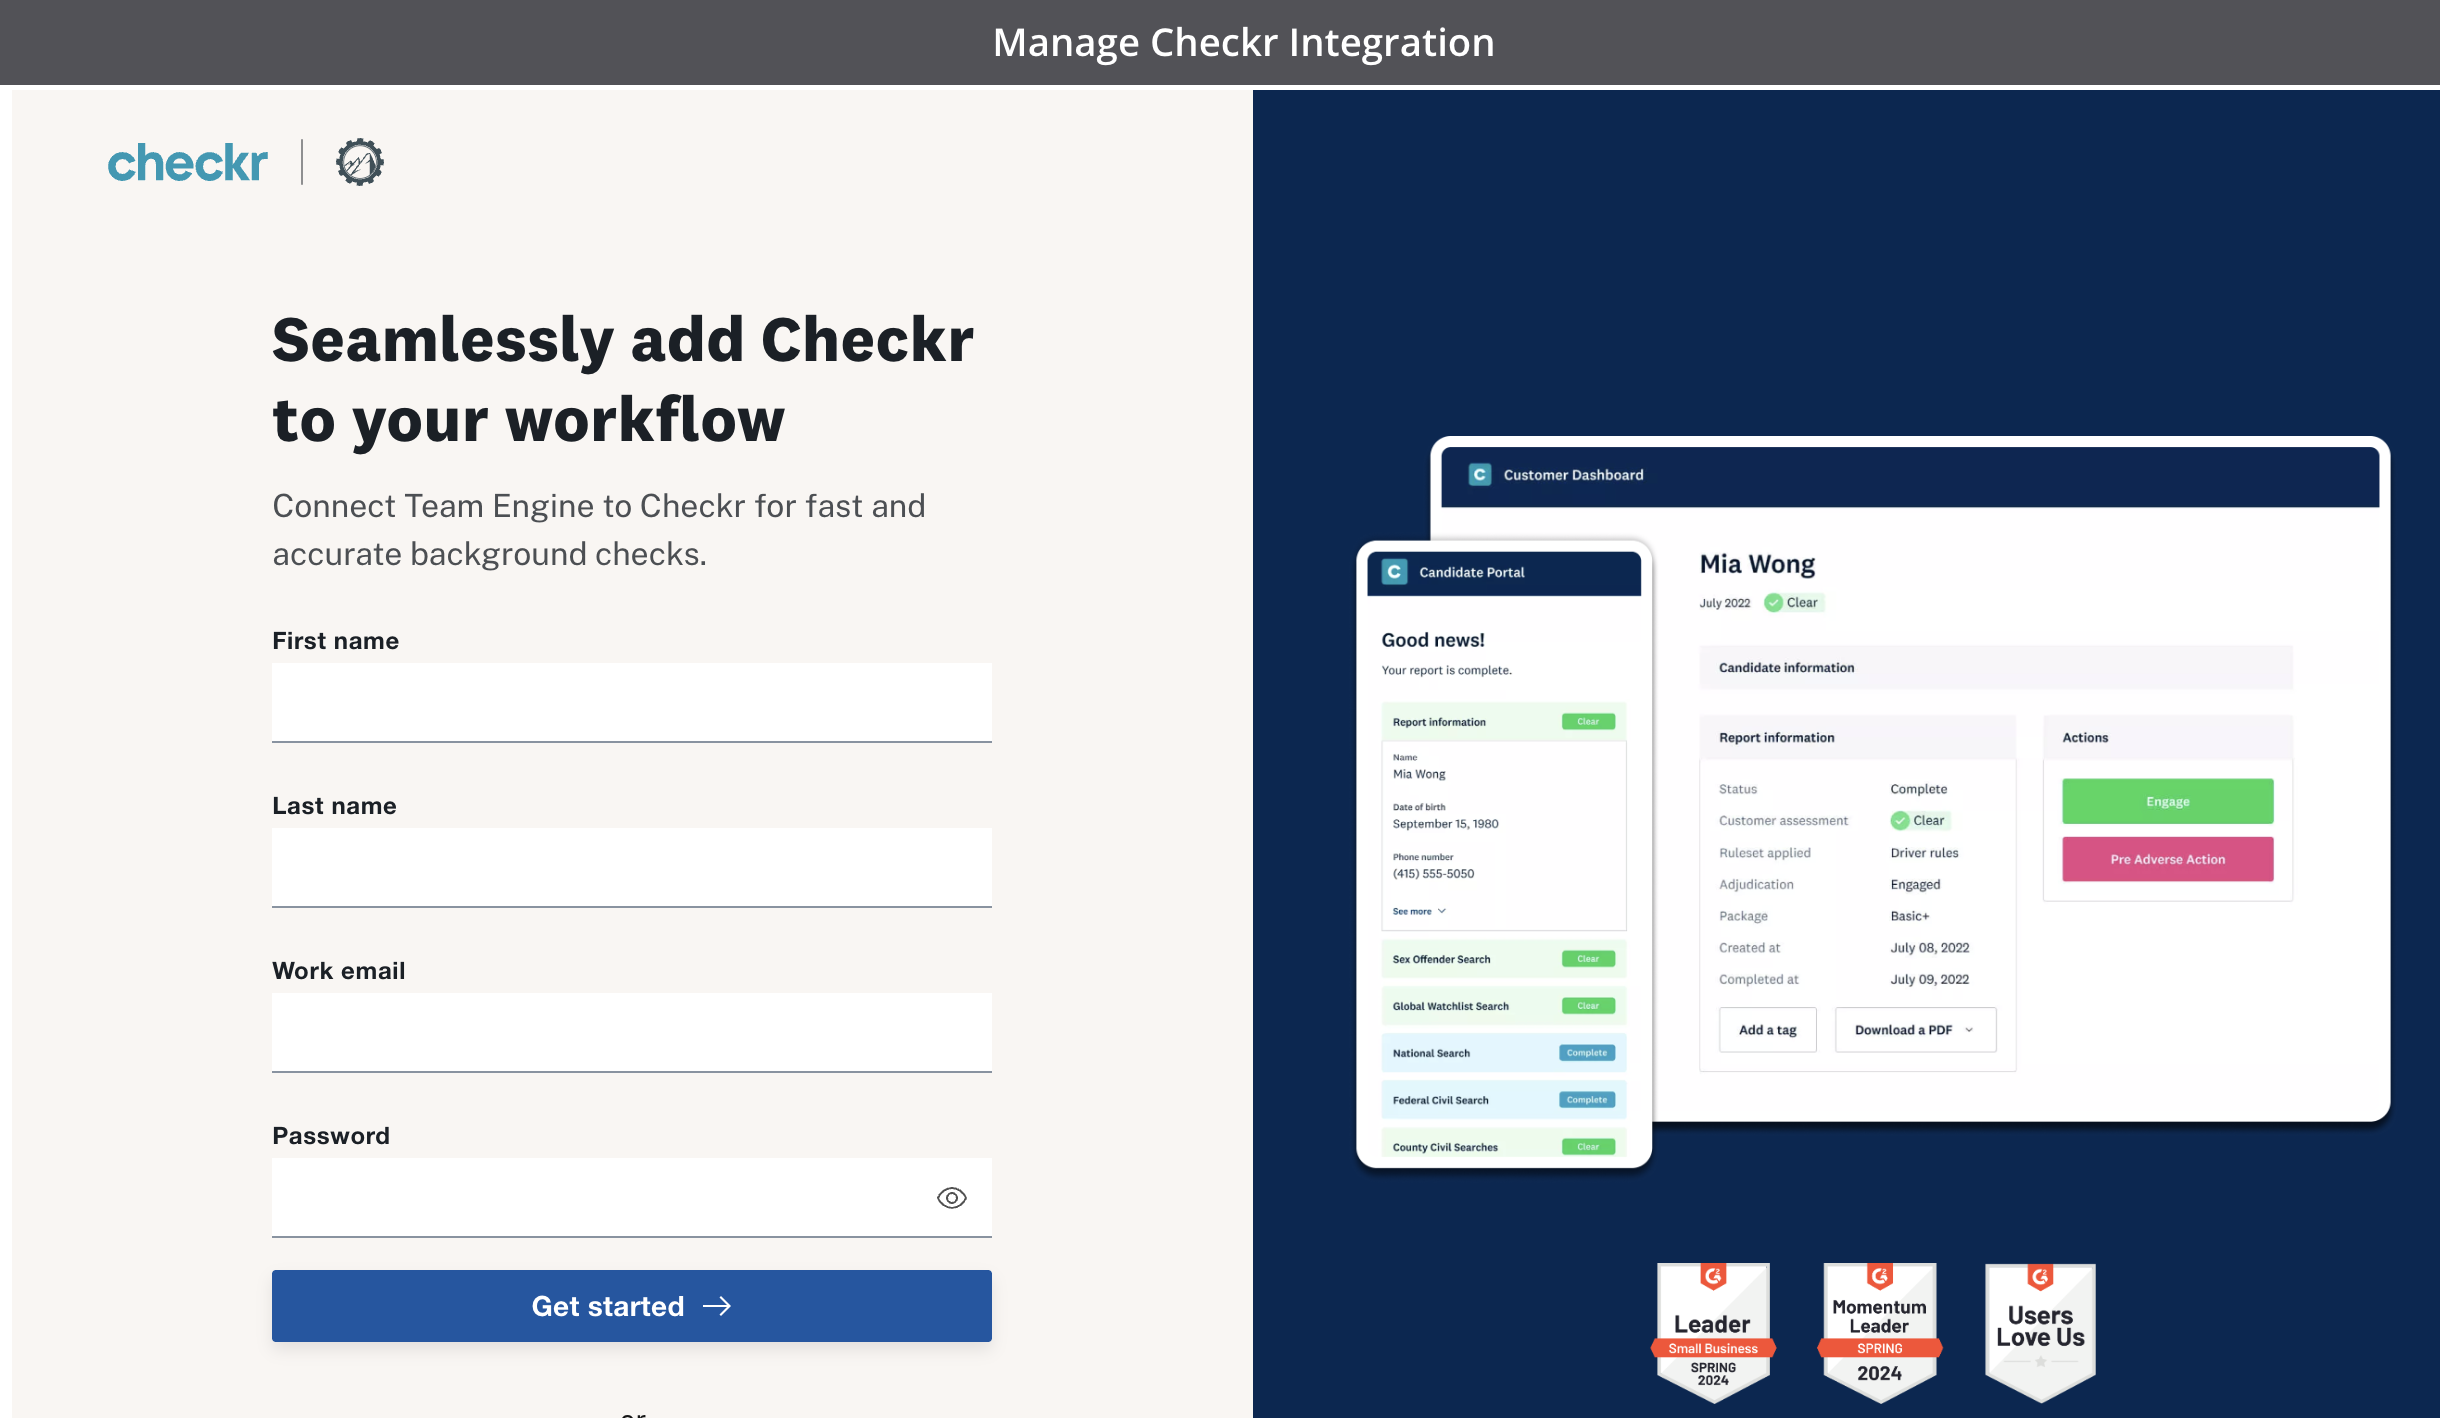Focus the First name input field

[631, 702]
